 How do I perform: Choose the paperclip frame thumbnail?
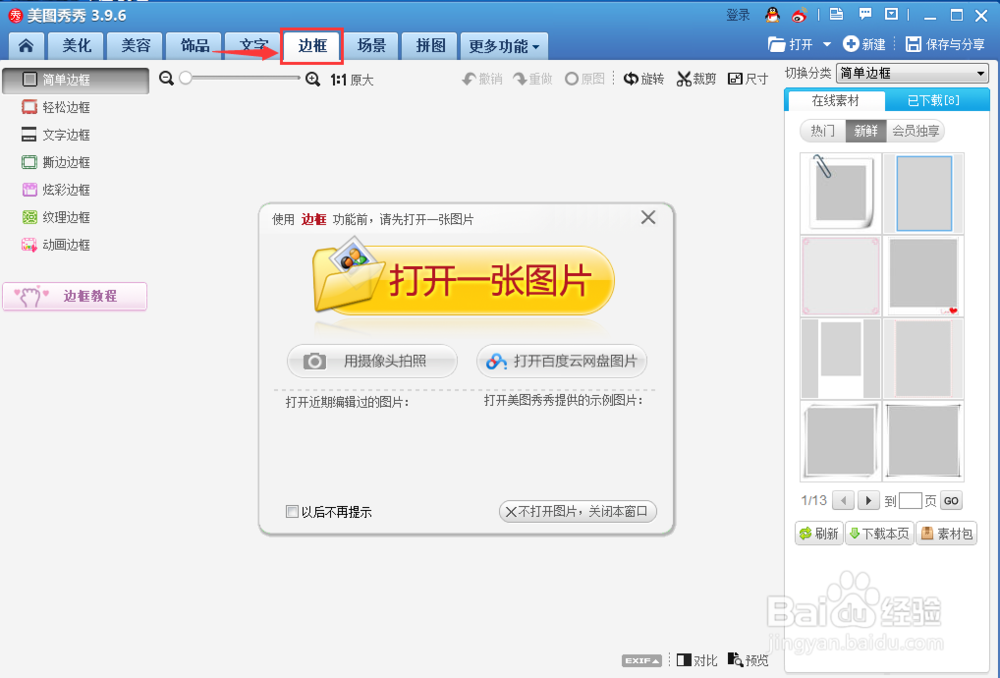(x=841, y=193)
